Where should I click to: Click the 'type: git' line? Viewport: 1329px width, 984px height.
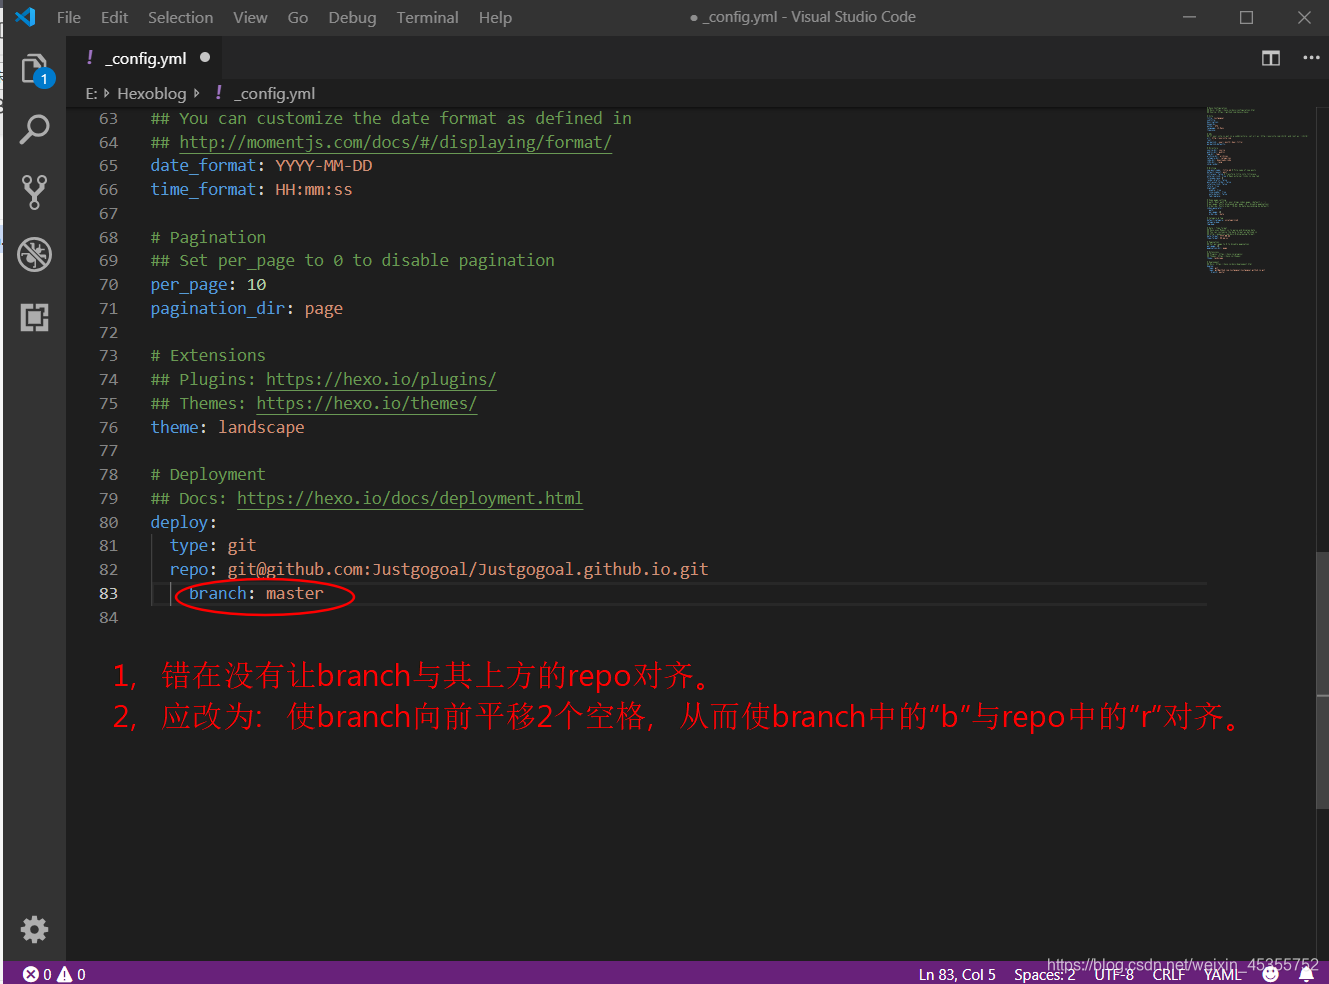(213, 545)
